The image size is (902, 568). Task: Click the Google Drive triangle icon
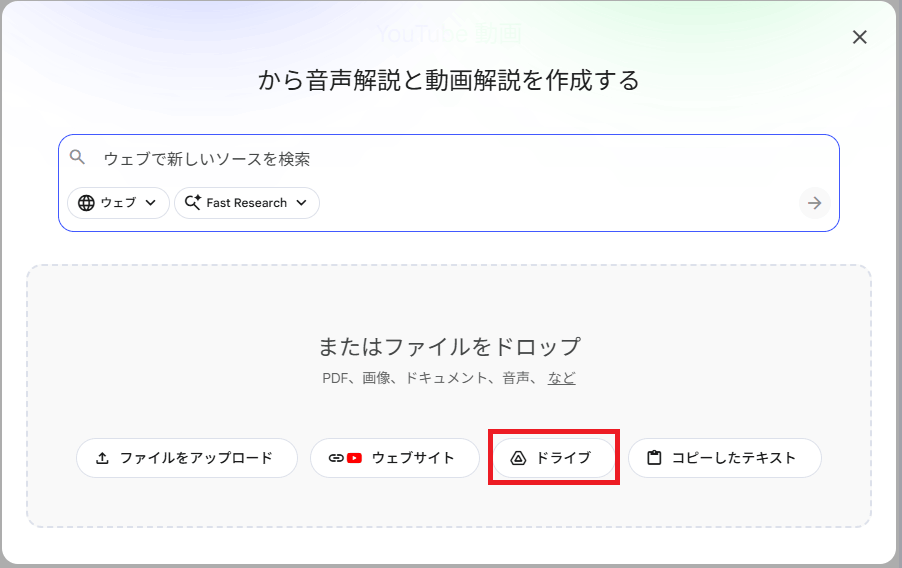tap(518, 458)
